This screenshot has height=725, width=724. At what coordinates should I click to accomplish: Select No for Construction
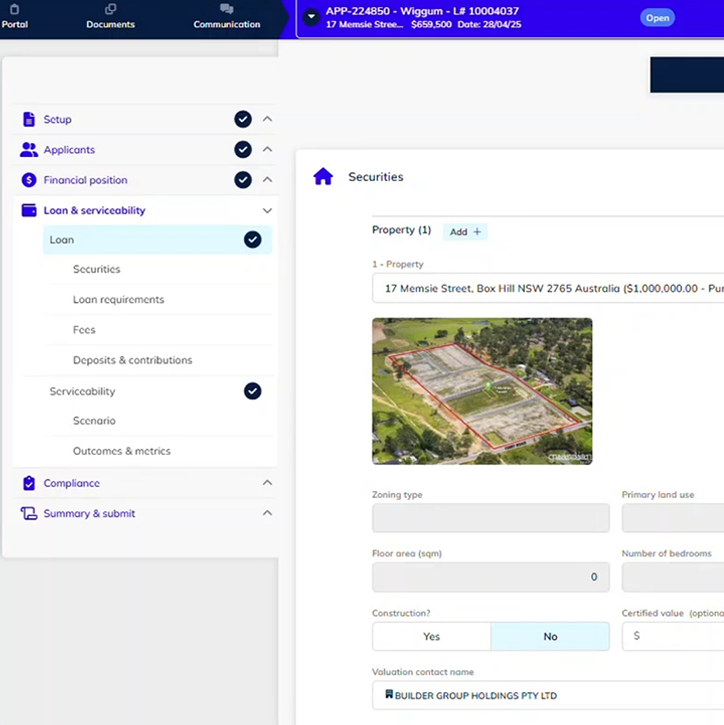point(550,637)
